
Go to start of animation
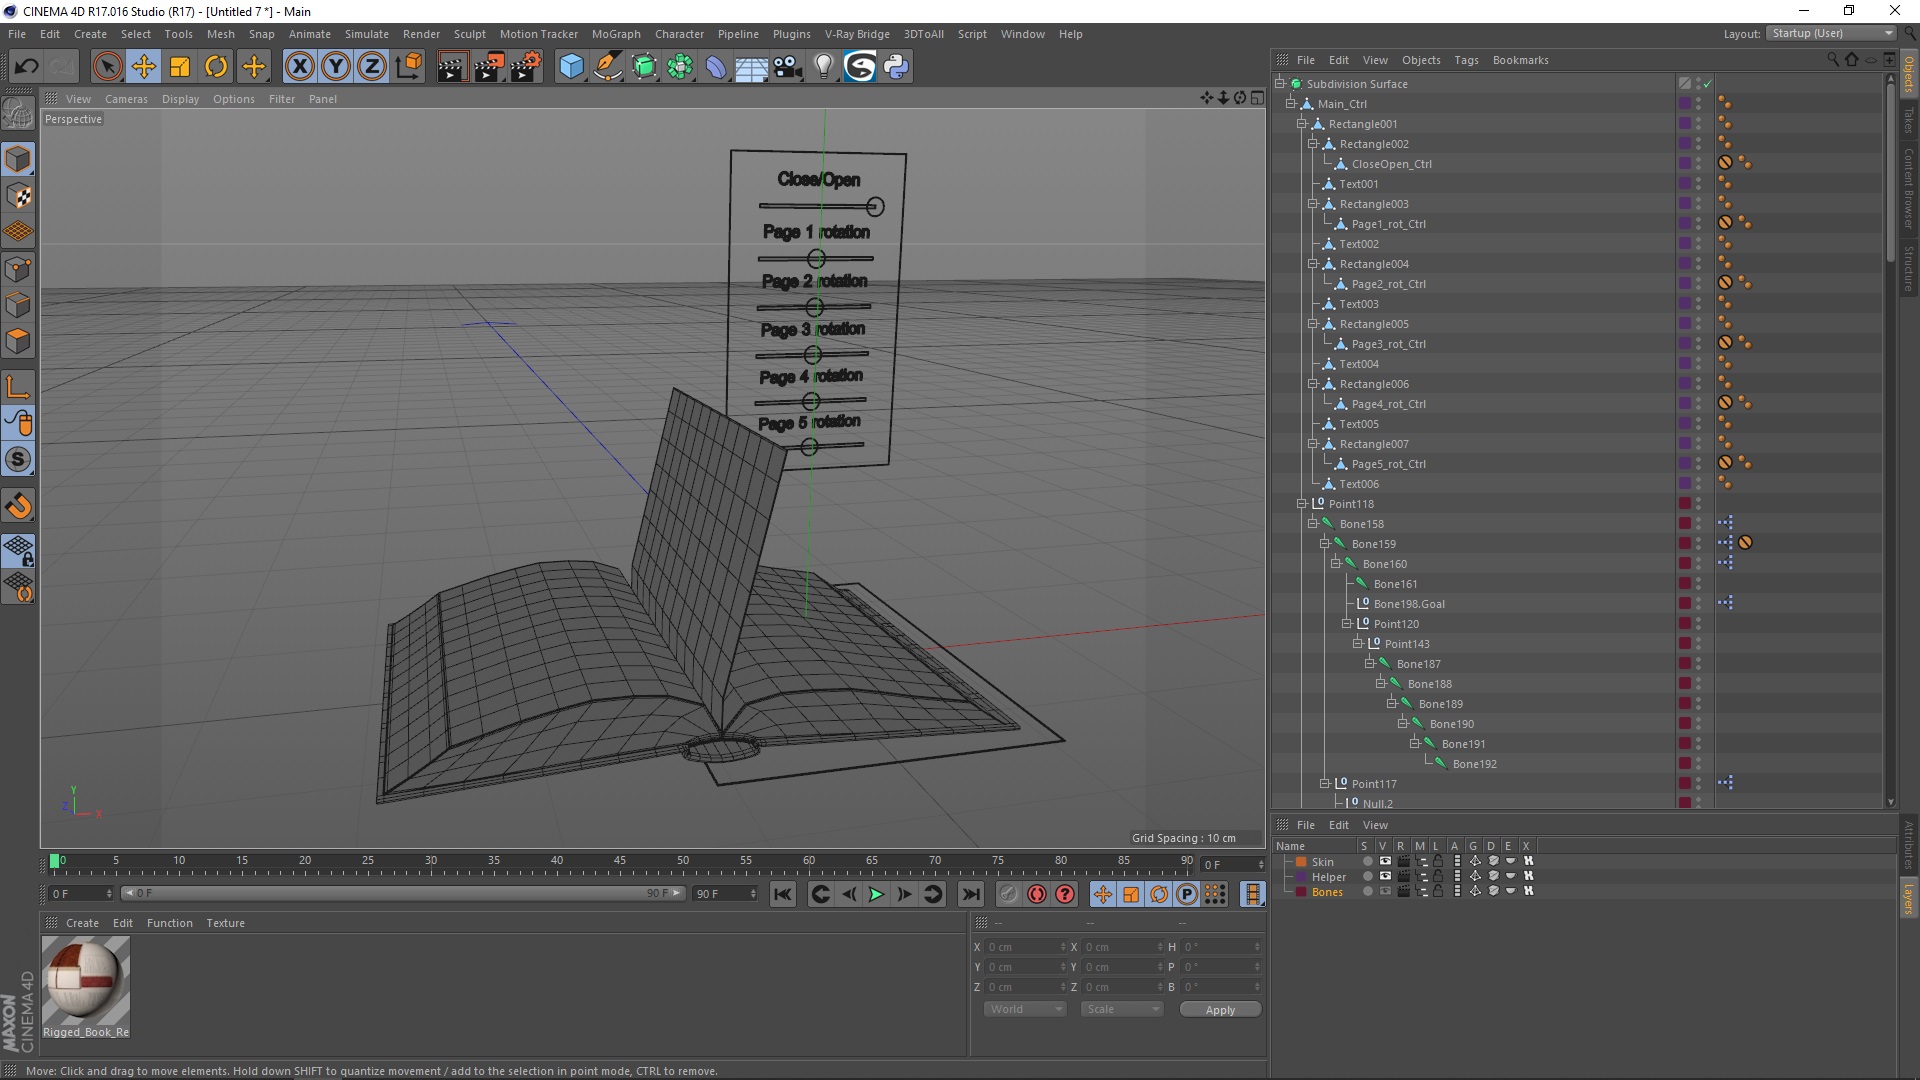(783, 894)
